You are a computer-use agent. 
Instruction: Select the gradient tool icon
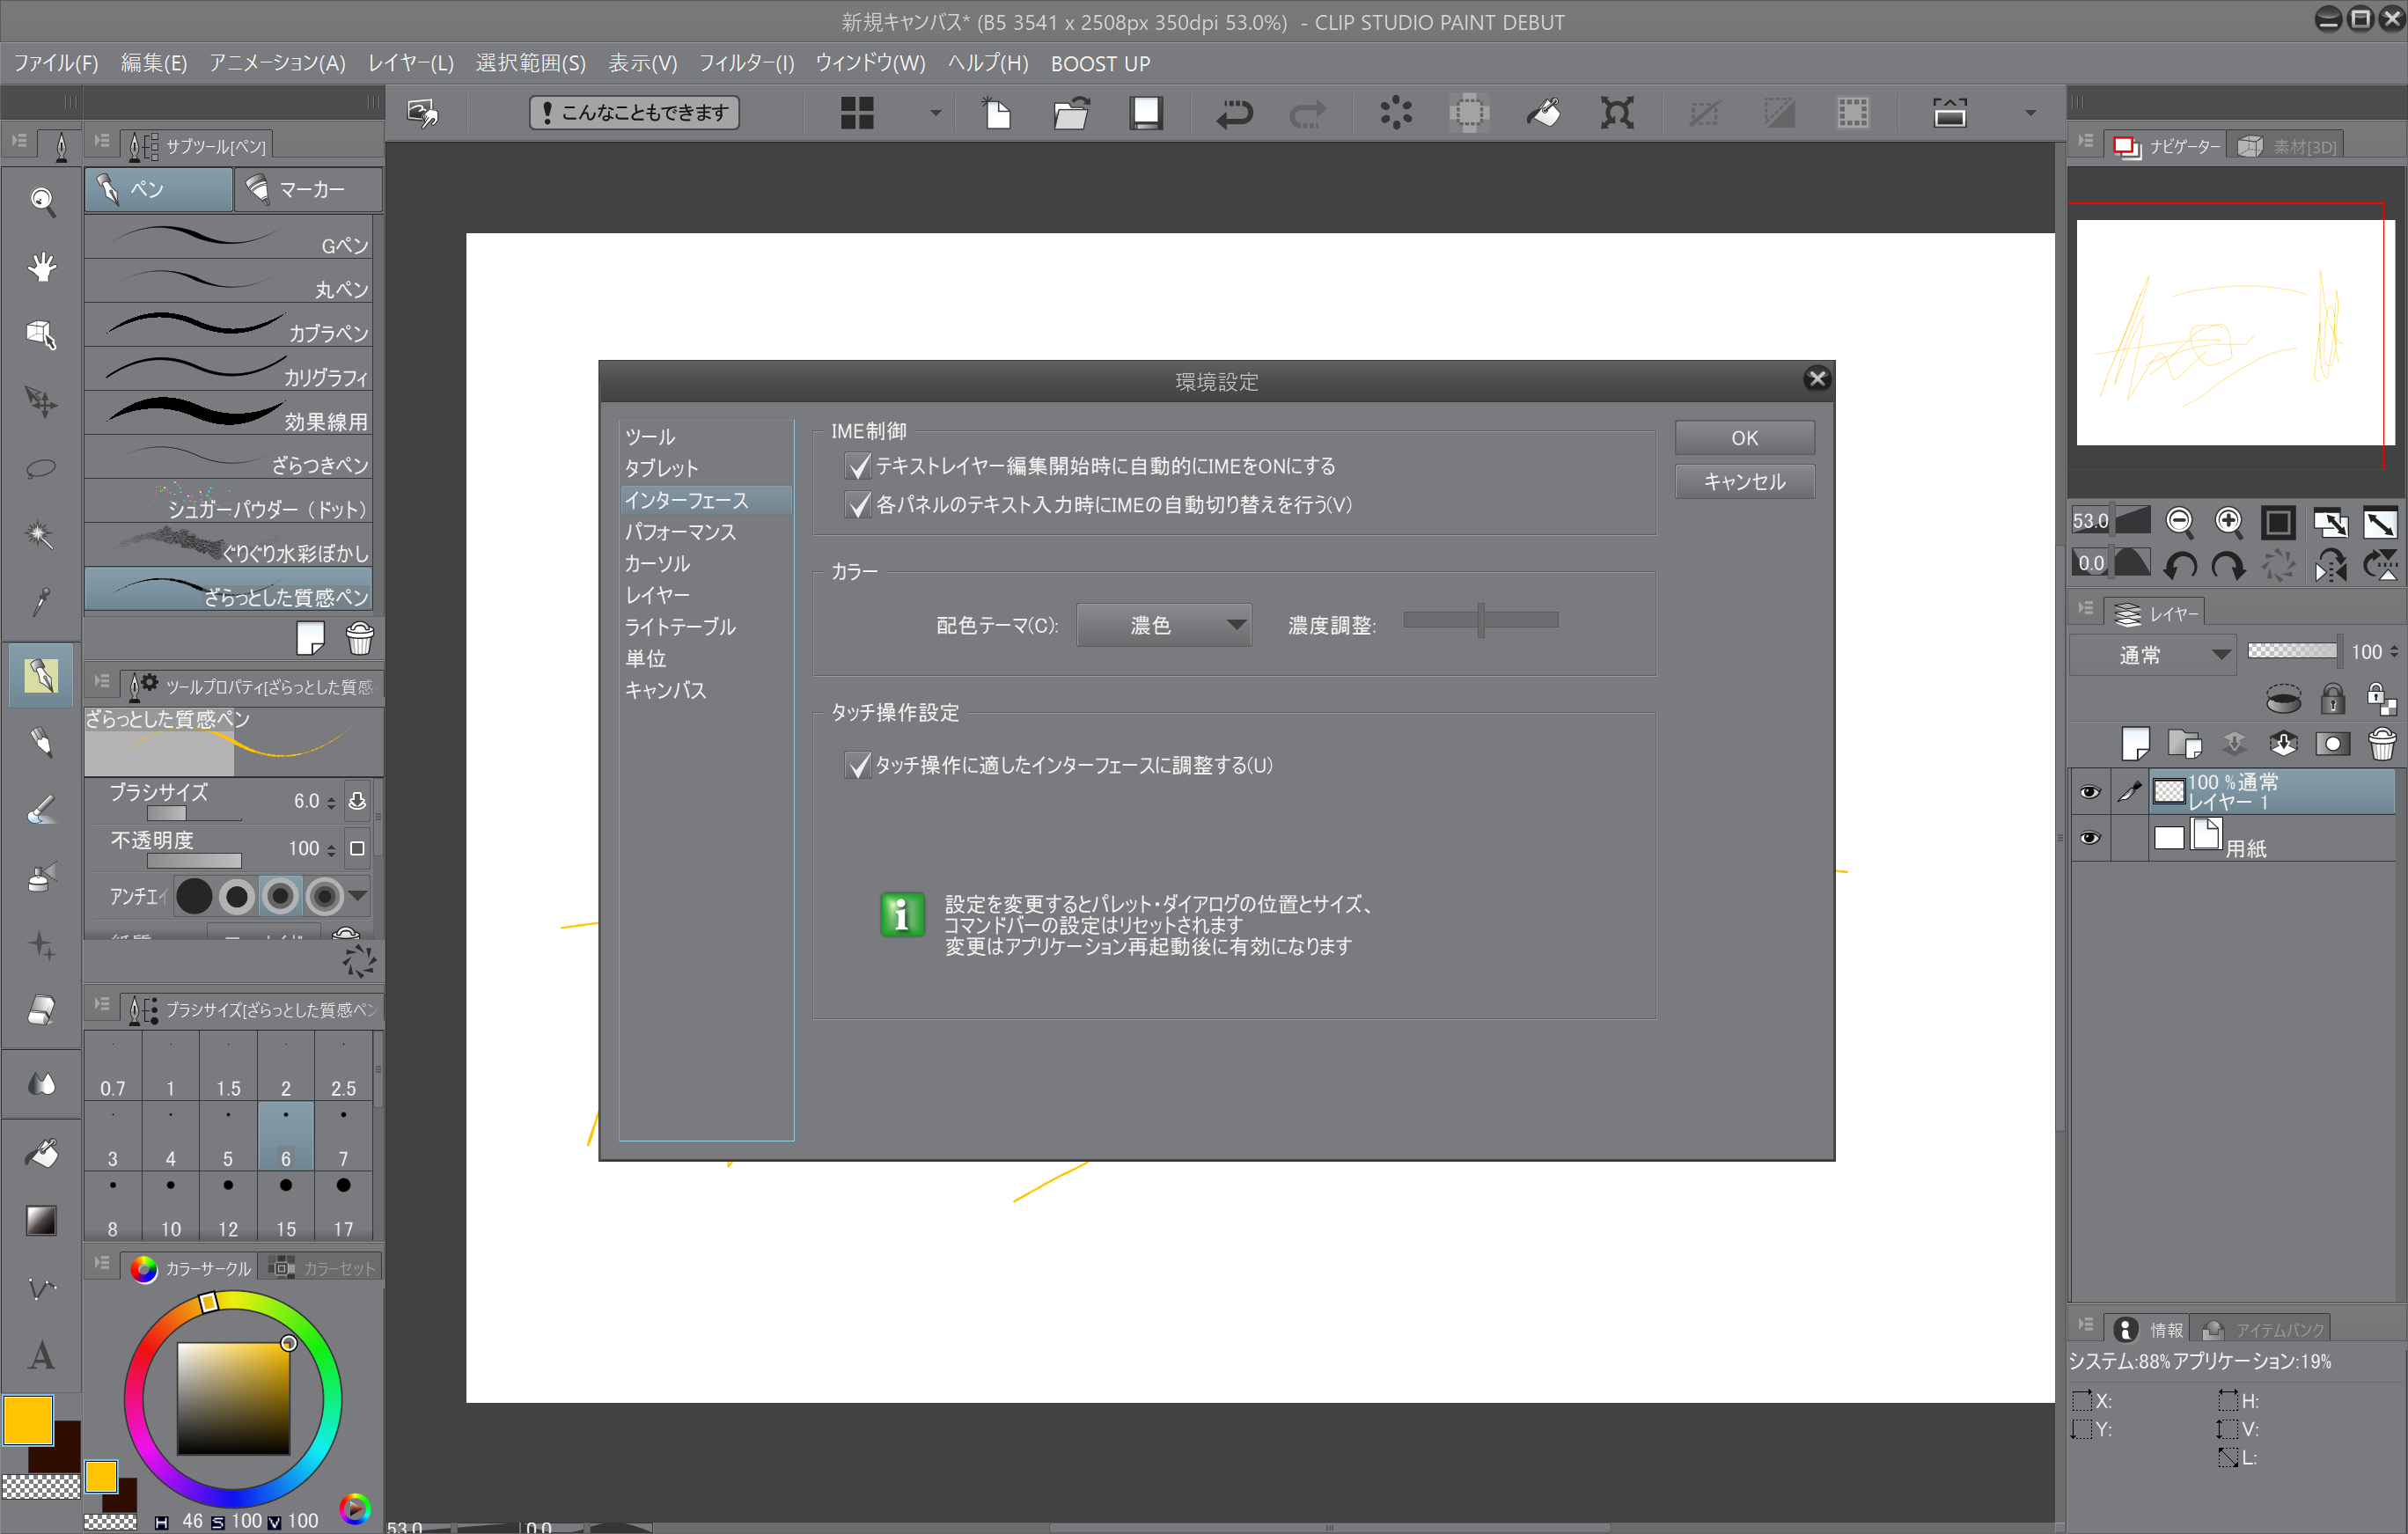[x=41, y=1220]
